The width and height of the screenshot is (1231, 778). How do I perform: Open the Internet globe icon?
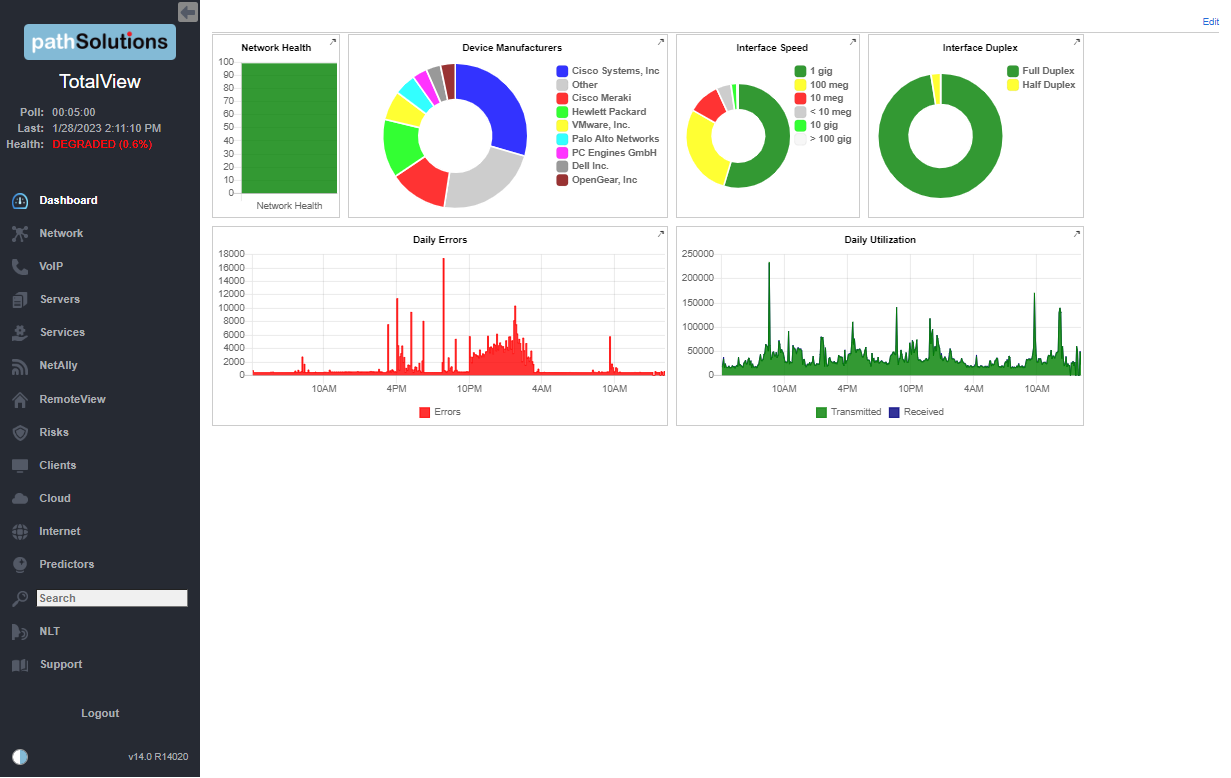pos(20,531)
